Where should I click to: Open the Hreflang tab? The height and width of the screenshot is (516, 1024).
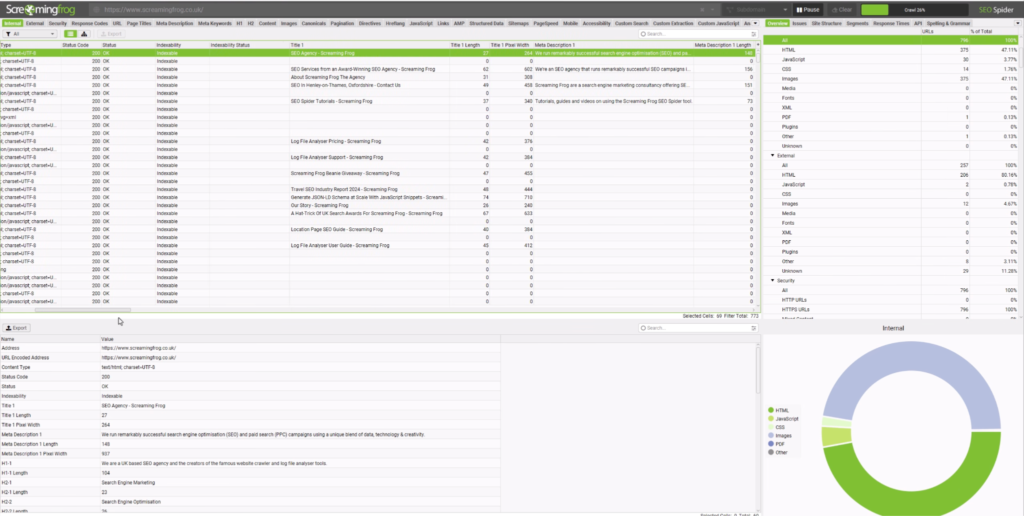coord(395,24)
